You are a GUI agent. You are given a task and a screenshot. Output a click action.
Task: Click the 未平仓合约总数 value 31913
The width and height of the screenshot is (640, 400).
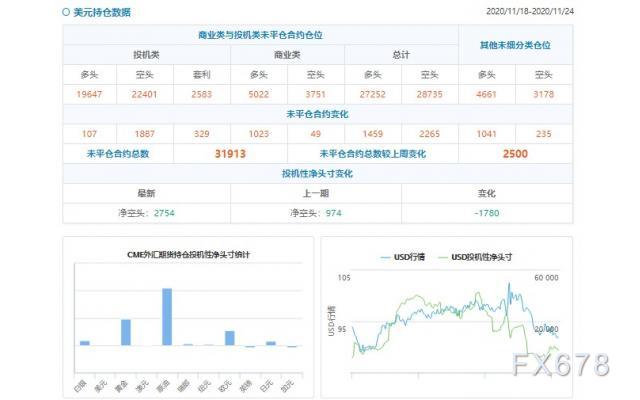pyautogui.click(x=230, y=154)
